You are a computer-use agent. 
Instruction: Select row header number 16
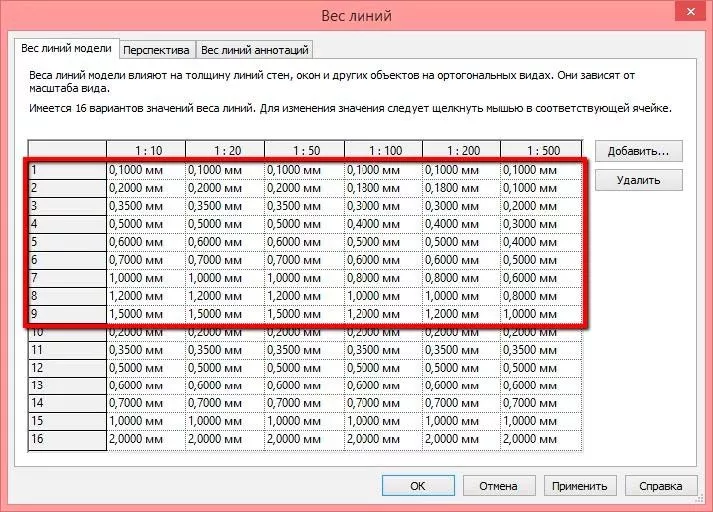66,440
